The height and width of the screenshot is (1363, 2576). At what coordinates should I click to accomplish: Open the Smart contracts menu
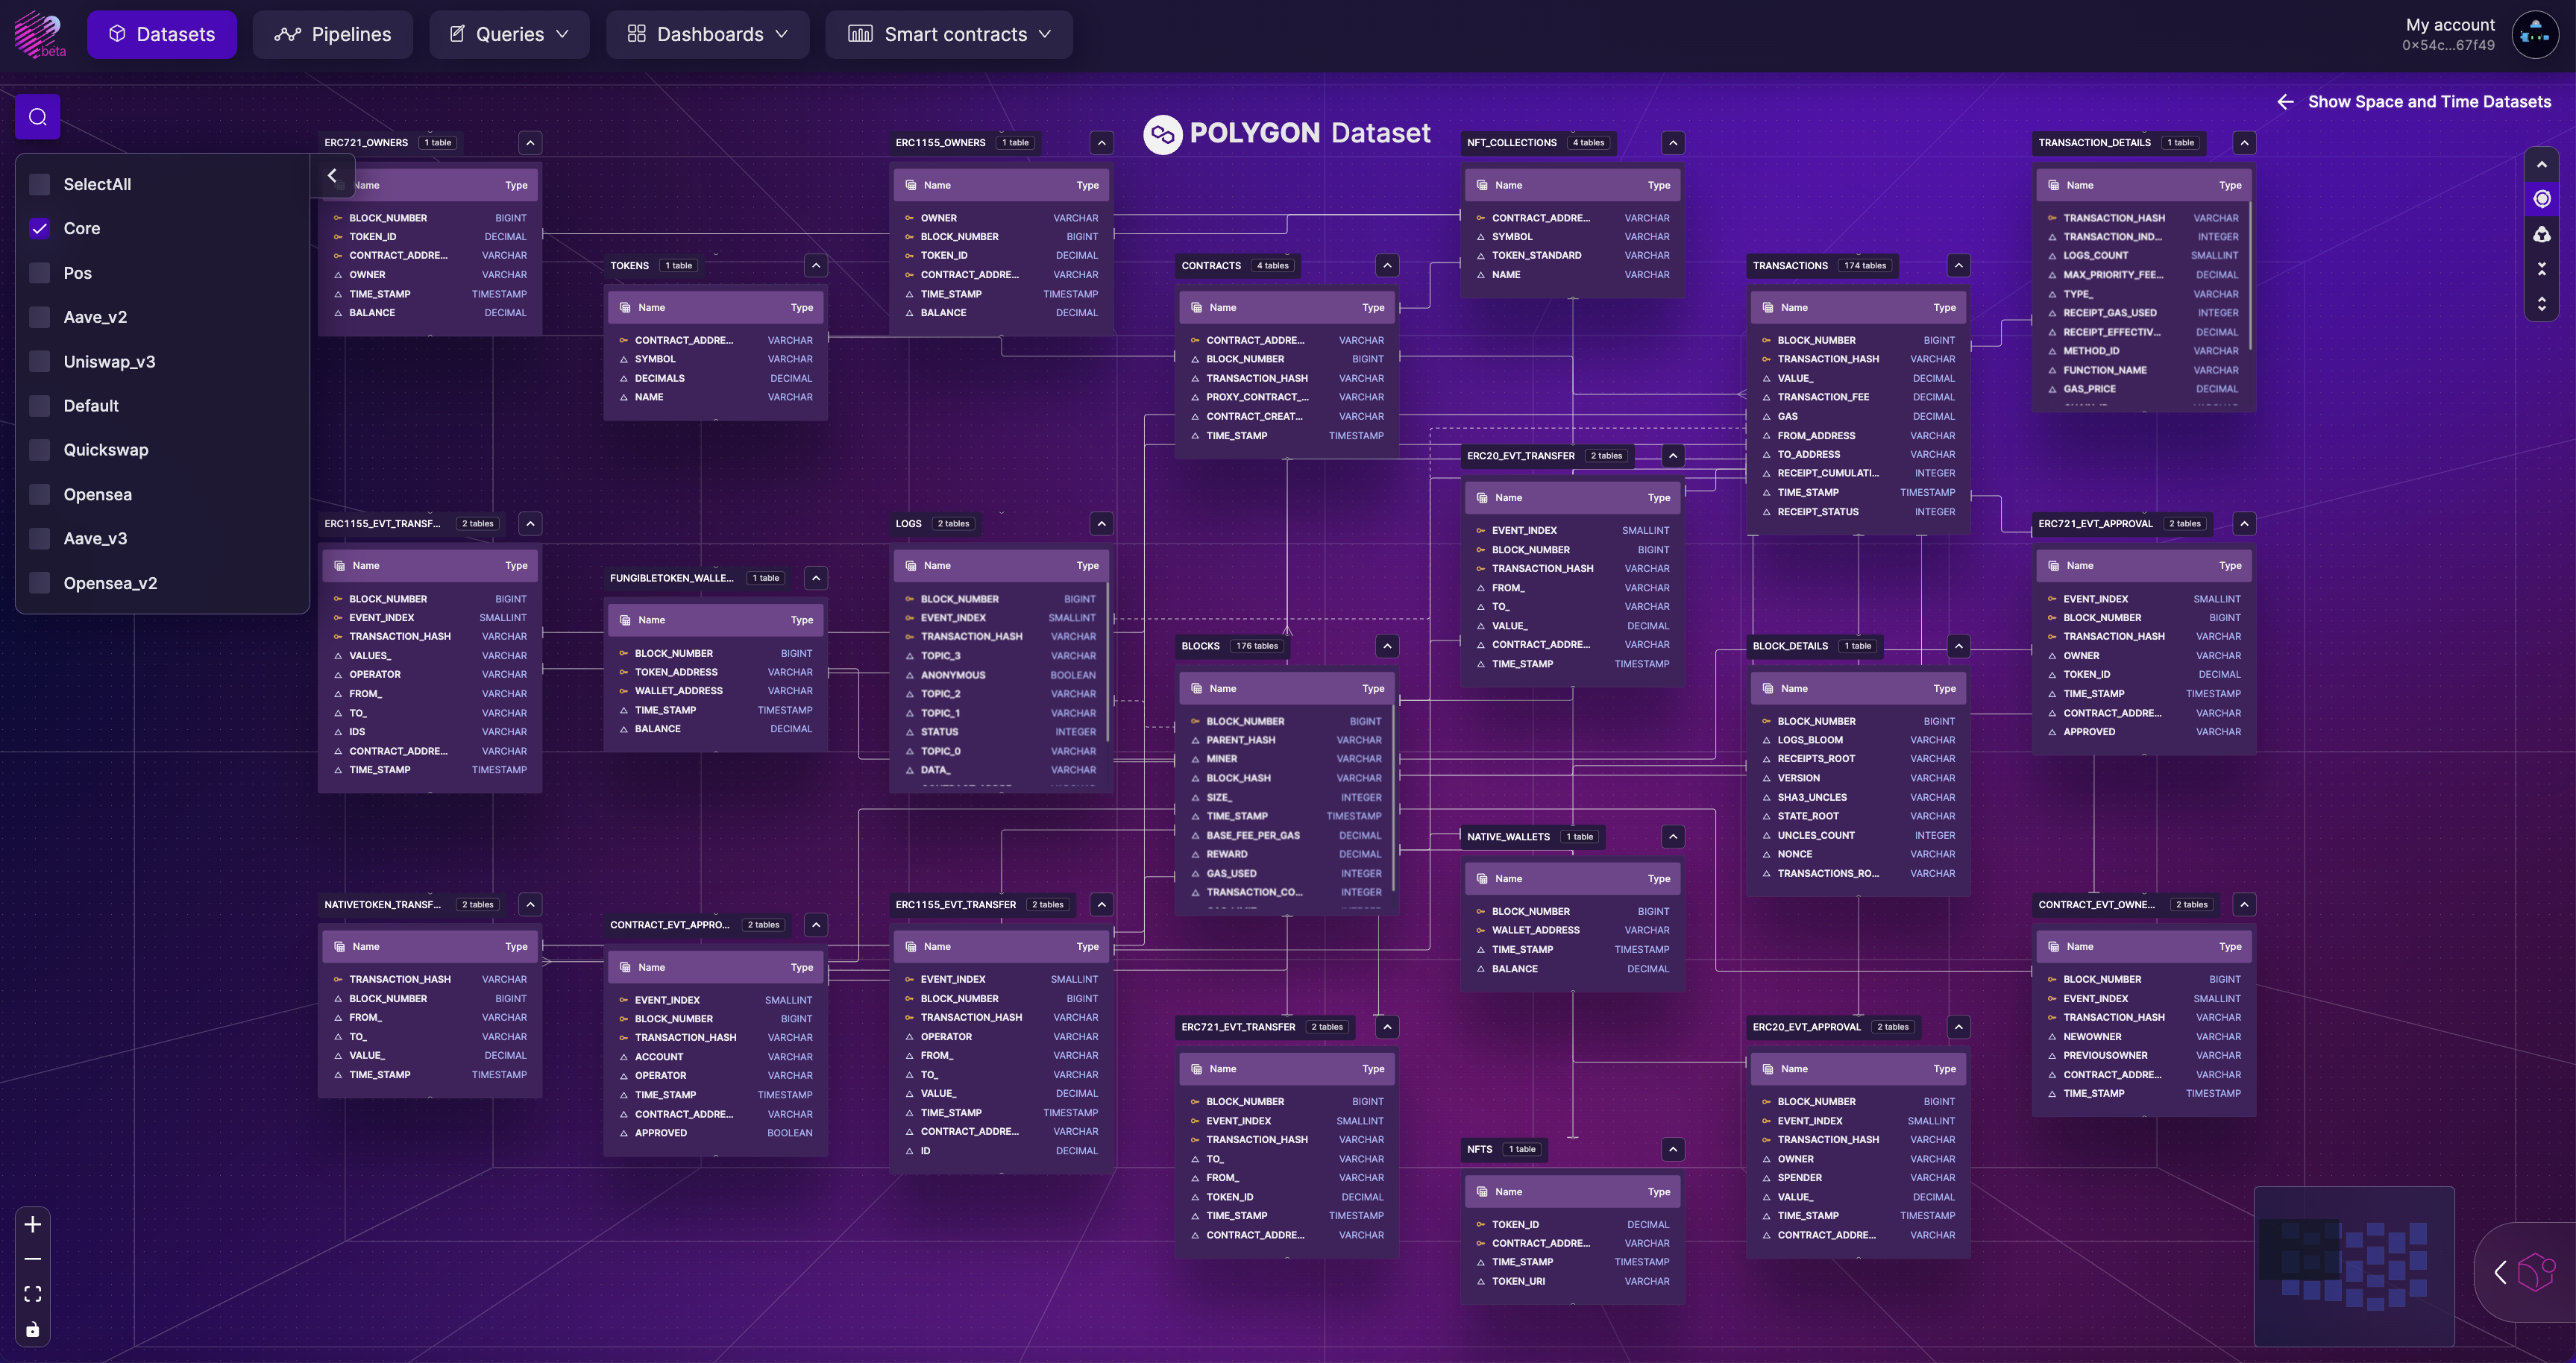pyautogui.click(x=949, y=35)
